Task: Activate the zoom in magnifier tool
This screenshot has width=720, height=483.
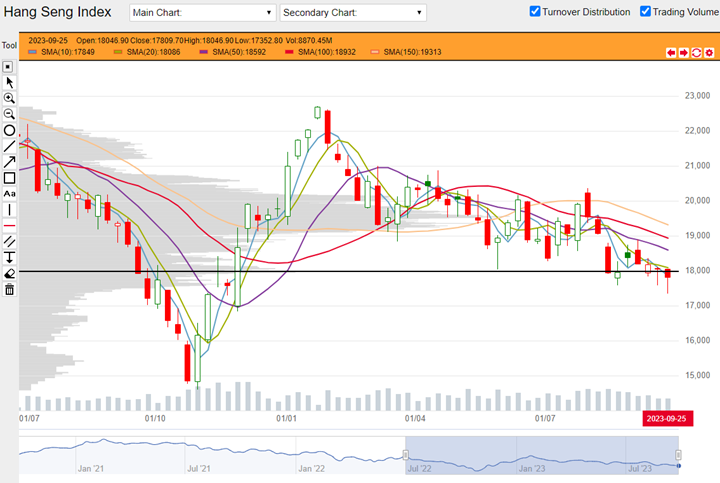Action: pyautogui.click(x=9, y=98)
